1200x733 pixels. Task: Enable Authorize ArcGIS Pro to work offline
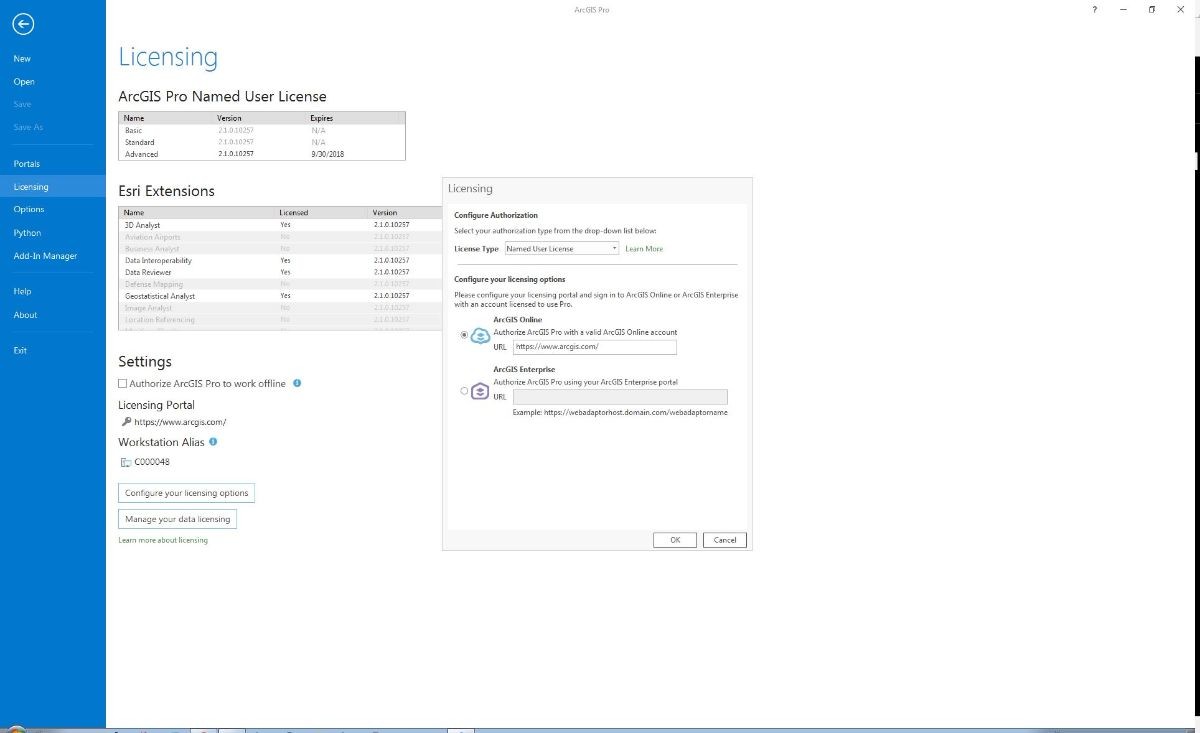coord(122,383)
